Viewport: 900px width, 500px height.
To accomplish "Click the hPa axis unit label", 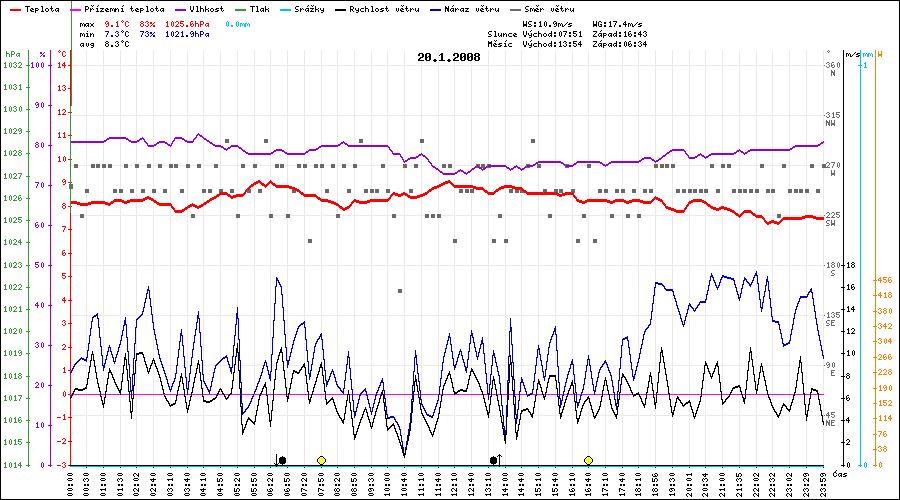I will [13, 54].
